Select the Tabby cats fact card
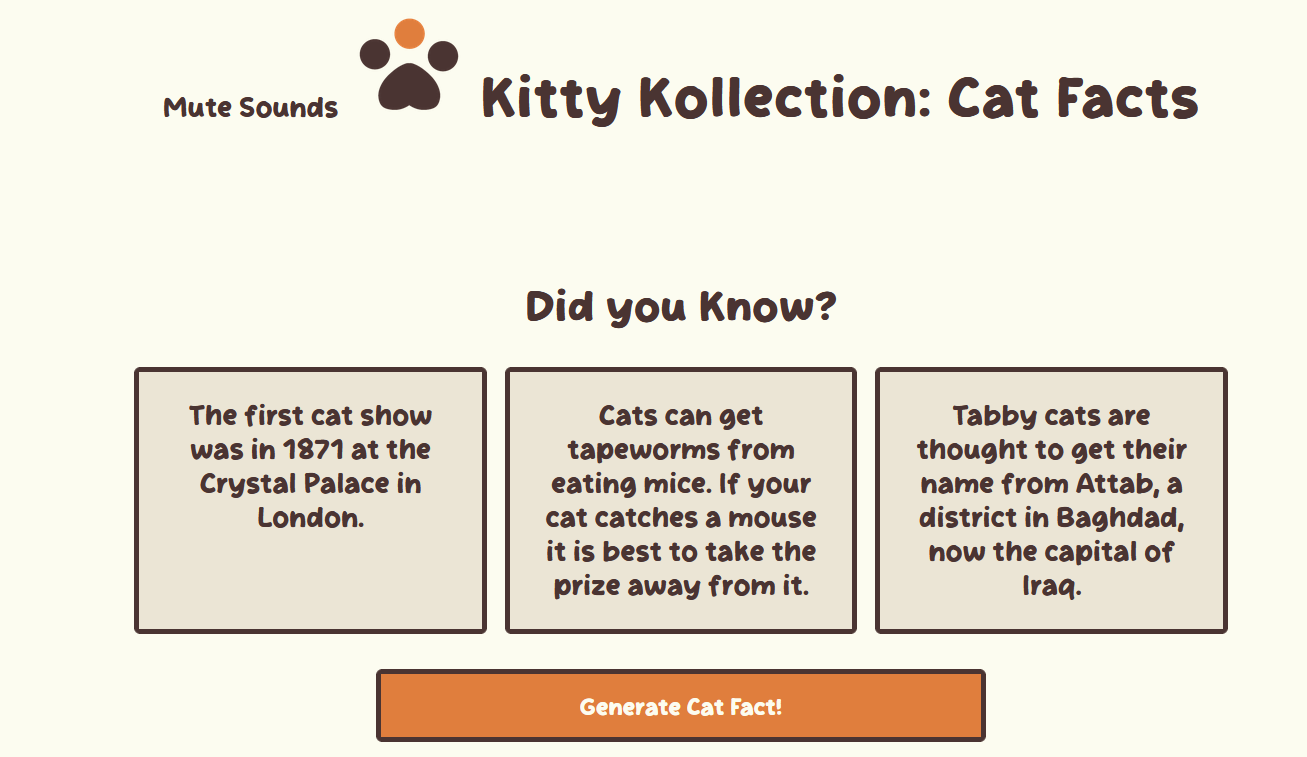This screenshot has height=757, width=1307. pos(1051,500)
